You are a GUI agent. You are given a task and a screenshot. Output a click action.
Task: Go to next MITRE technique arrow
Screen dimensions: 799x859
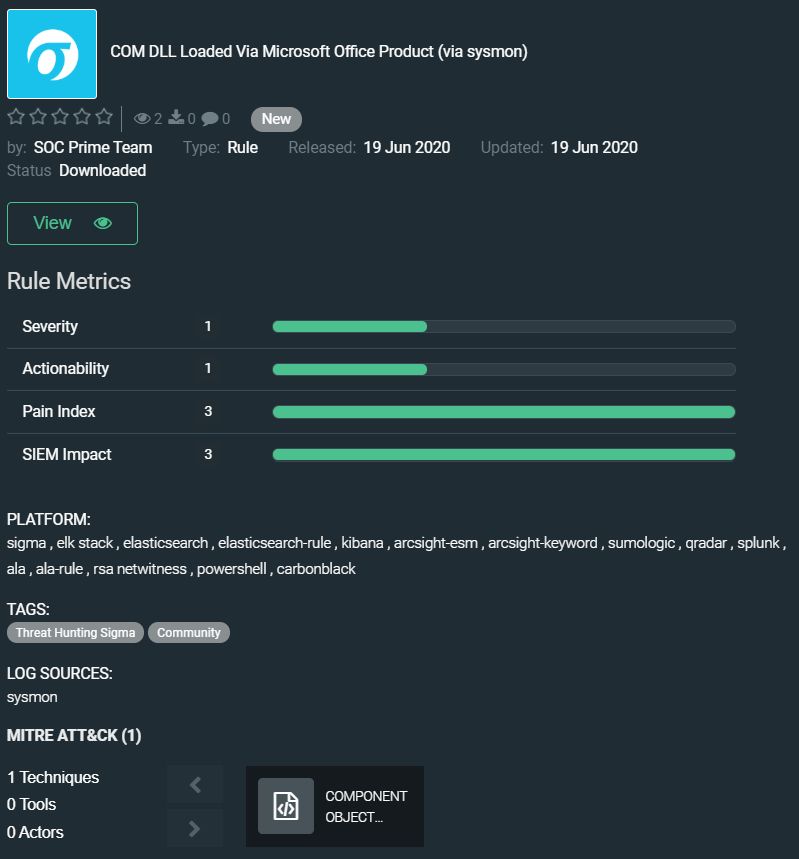[x=195, y=828]
